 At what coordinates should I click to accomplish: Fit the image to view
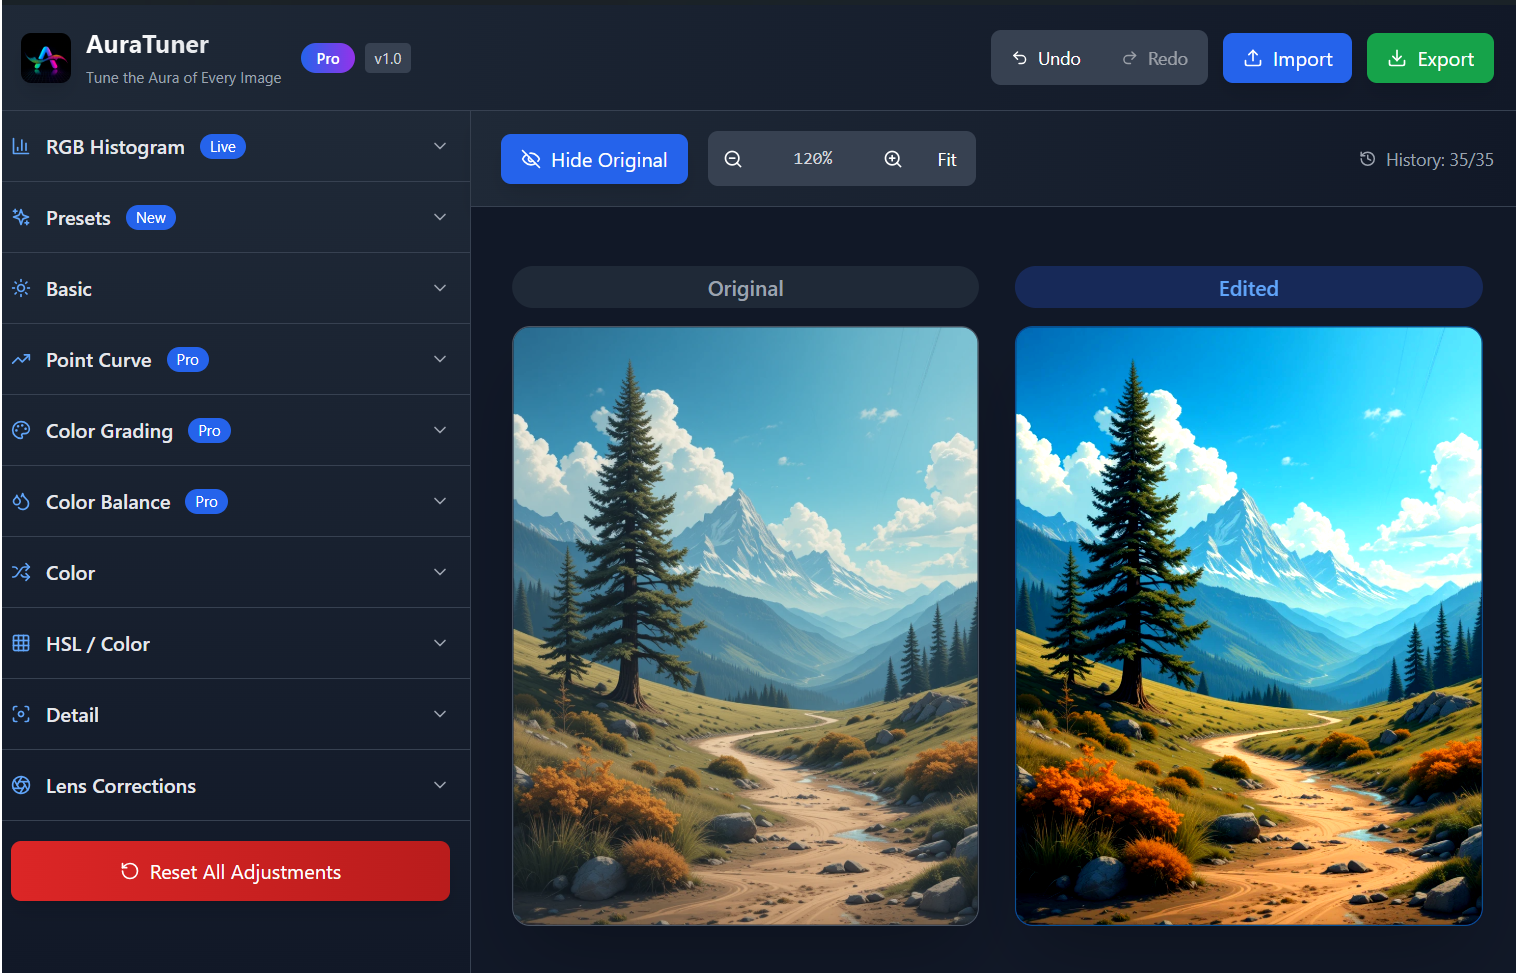tap(947, 159)
